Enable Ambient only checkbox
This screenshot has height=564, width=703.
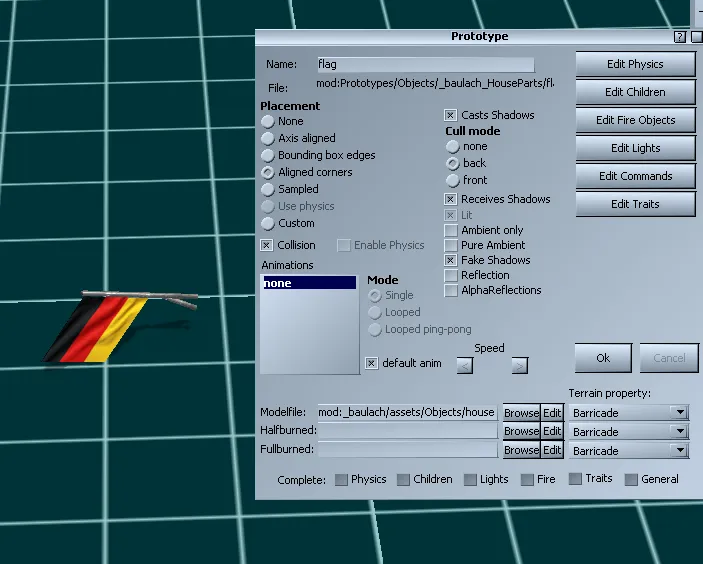click(x=451, y=230)
